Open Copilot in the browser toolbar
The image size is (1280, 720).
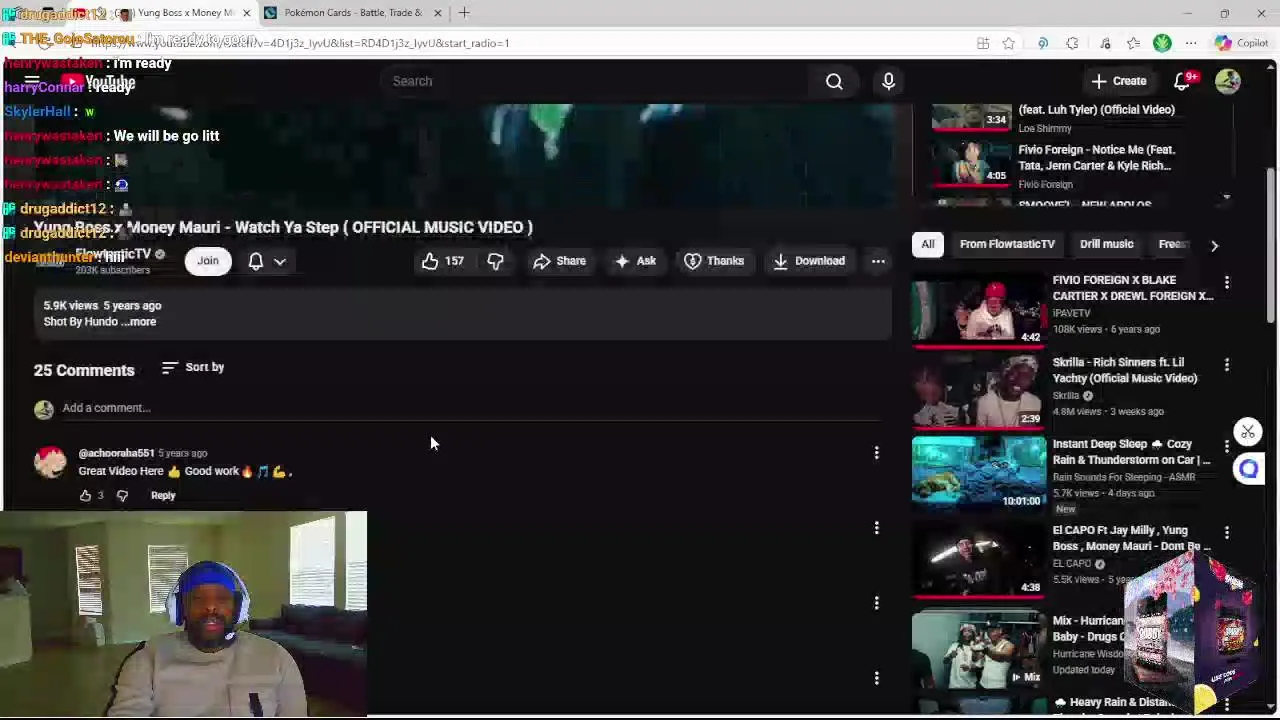(x=1241, y=43)
